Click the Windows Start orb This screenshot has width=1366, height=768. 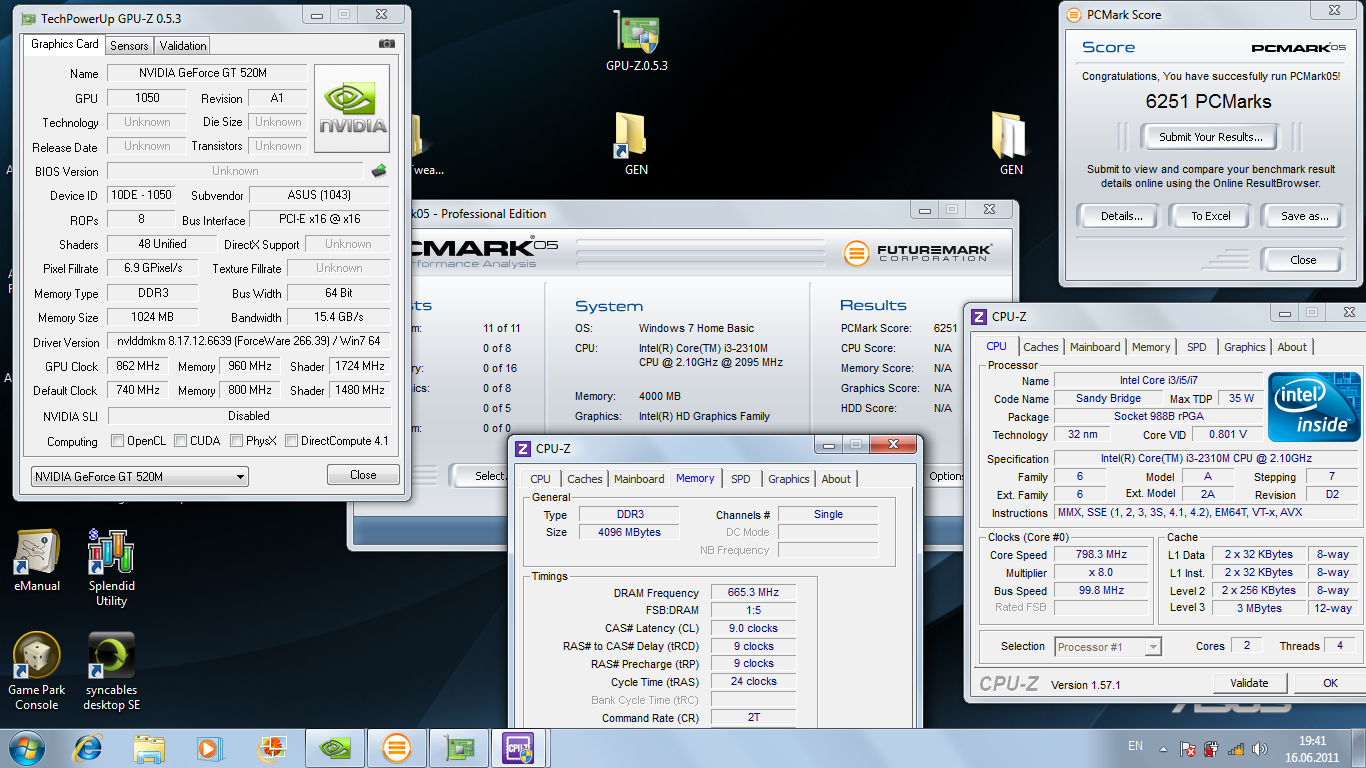pyautogui.click(x=25, y=748)
